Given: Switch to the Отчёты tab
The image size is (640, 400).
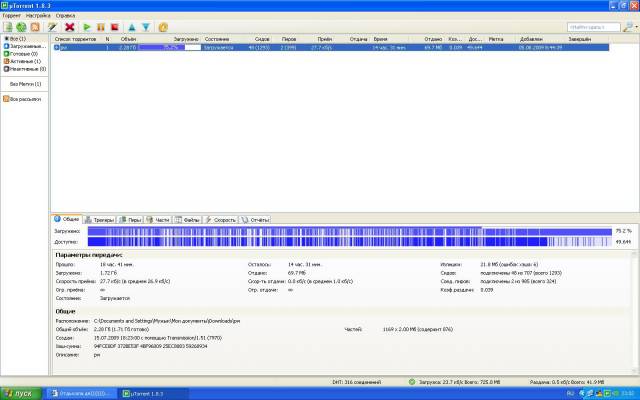Looking at the screenshot, I should coord(255,220).
